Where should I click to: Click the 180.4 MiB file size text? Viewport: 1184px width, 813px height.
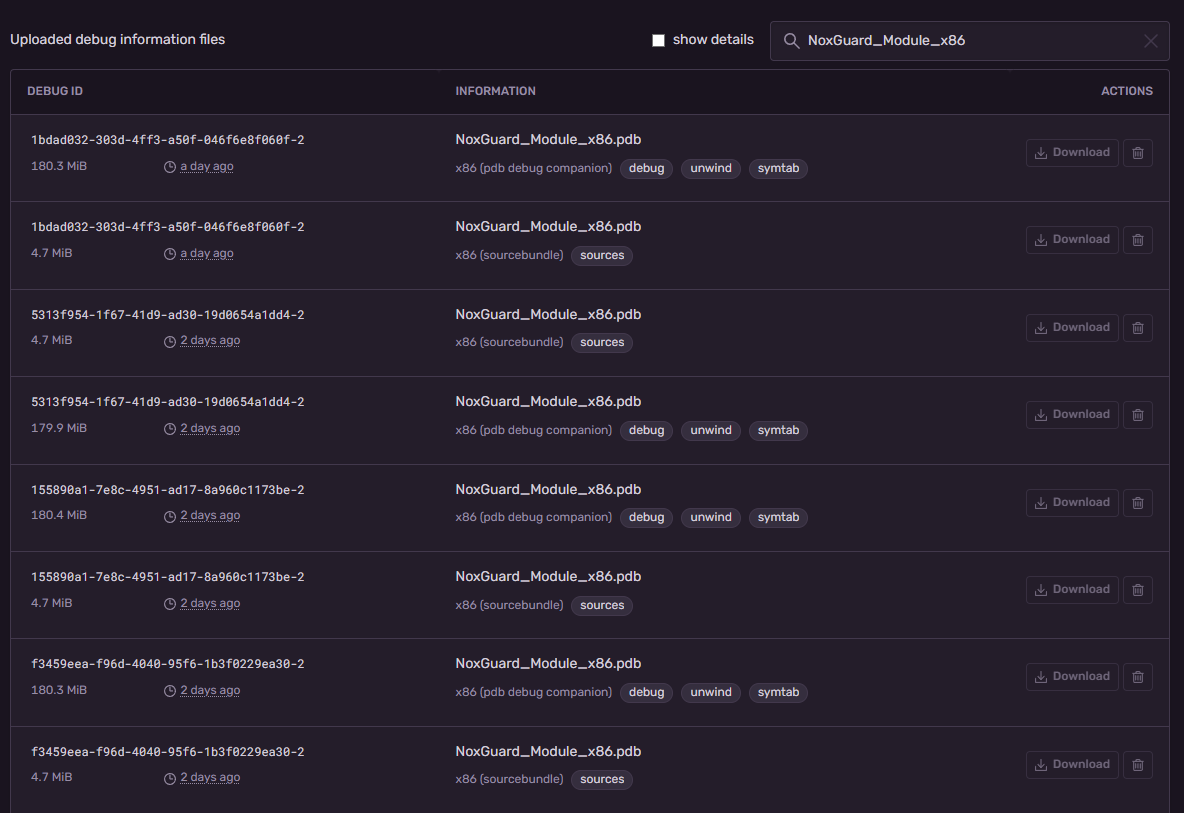(59, 516)
